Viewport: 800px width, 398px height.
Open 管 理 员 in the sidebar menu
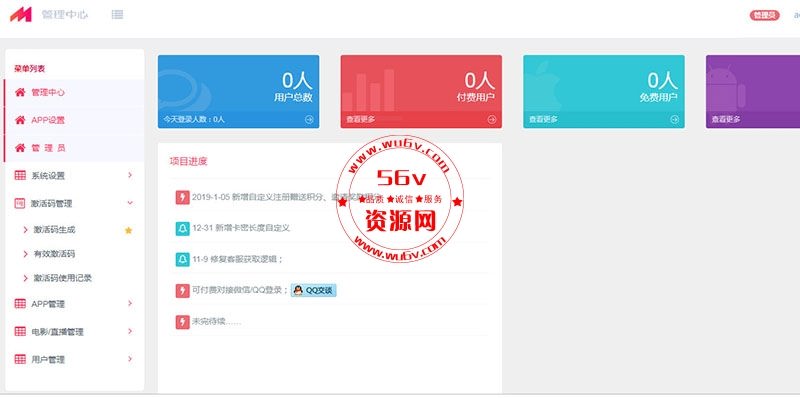[x=74, y=148]
